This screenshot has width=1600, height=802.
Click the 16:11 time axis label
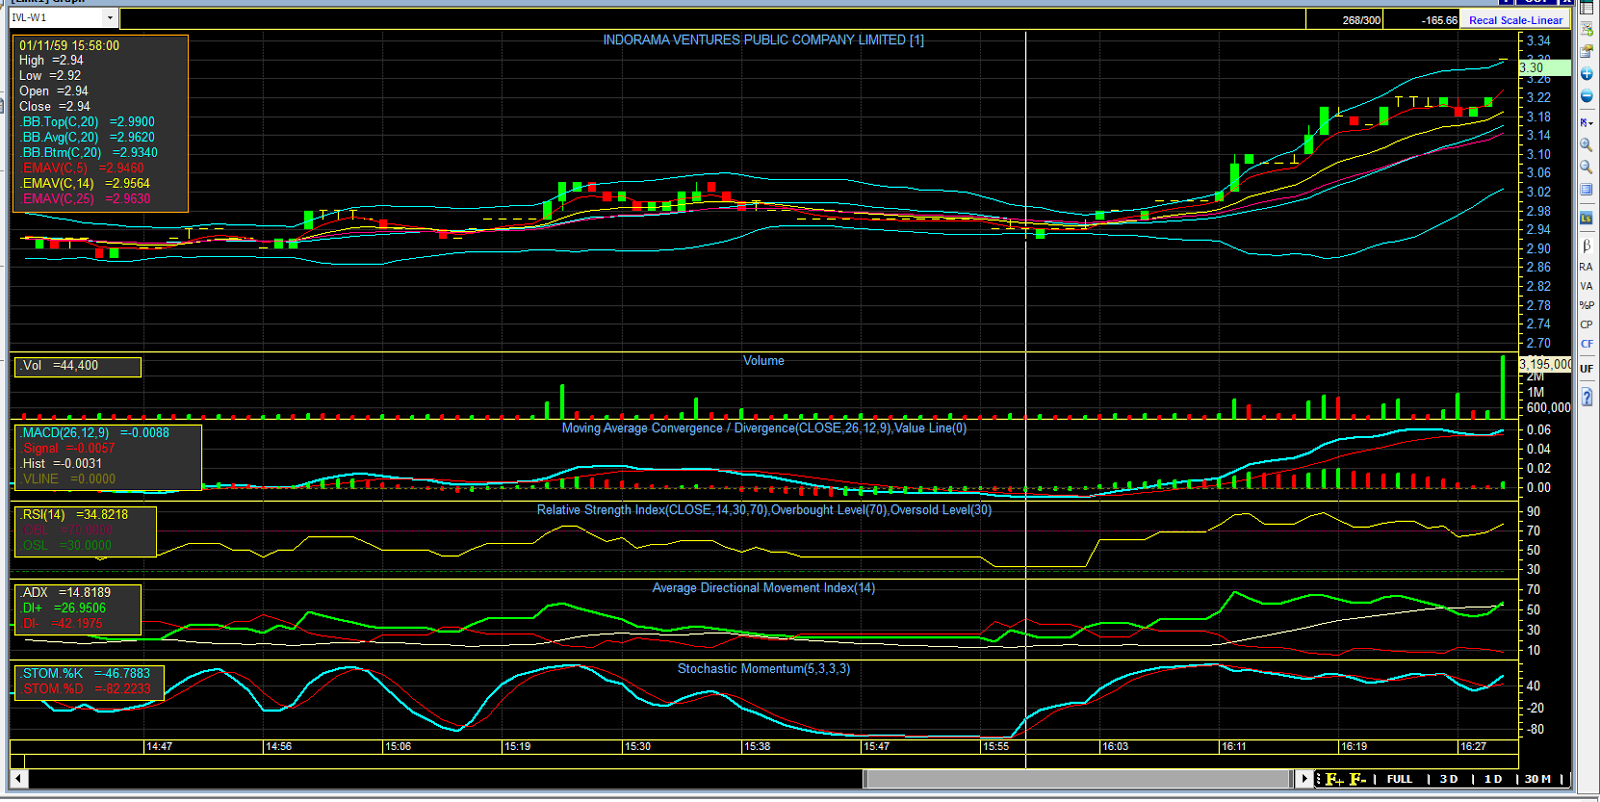[x=1233, y=747]
